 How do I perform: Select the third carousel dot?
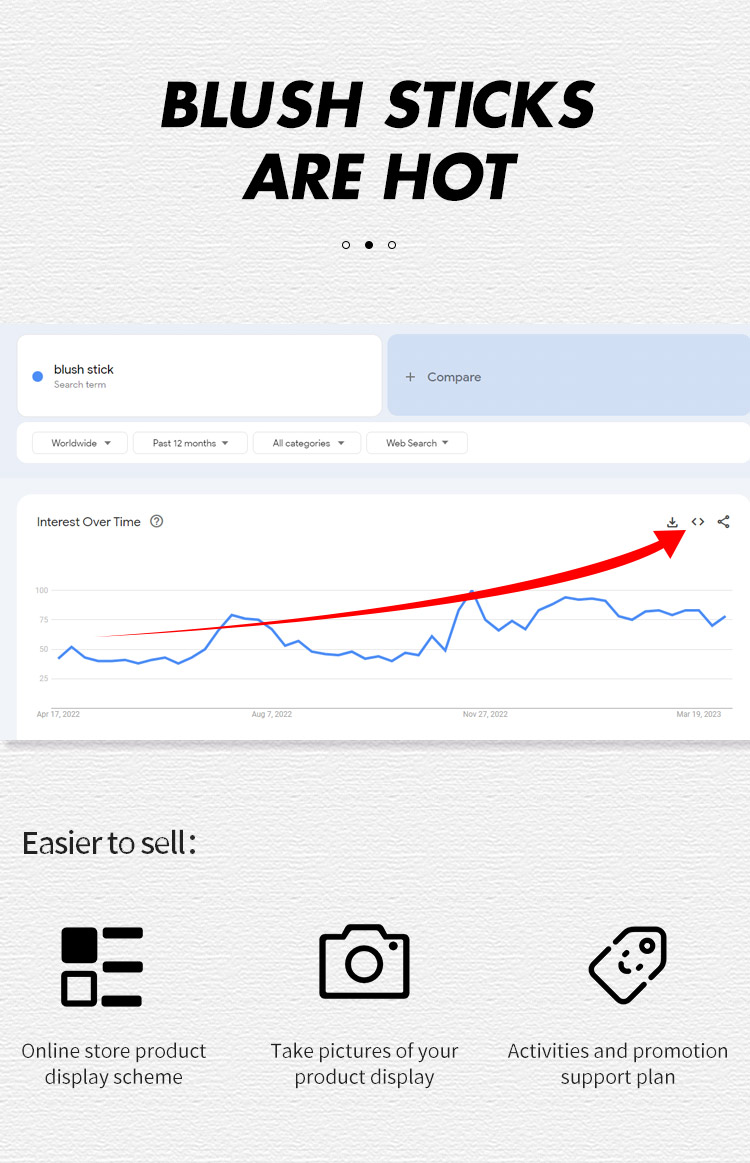[392, 245]
